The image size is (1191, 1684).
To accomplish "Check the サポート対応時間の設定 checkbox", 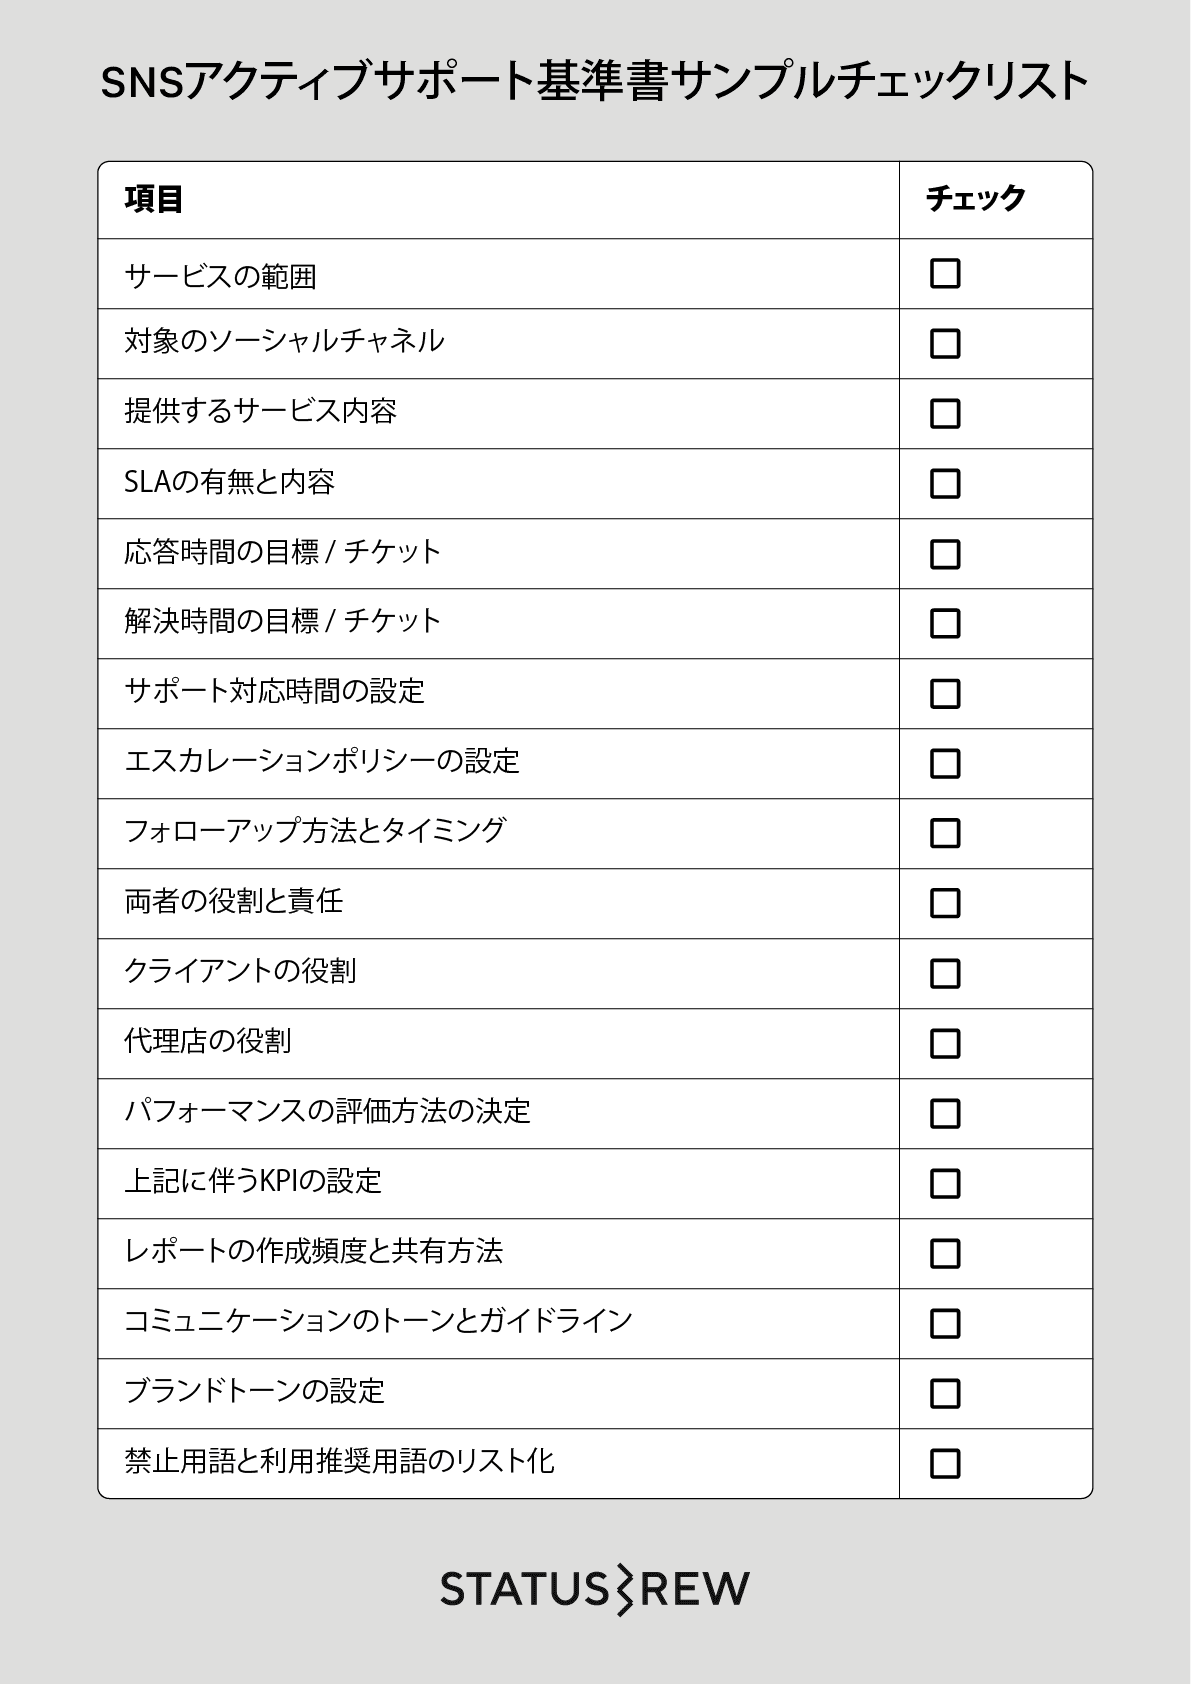I will click(x=945, y=694).
